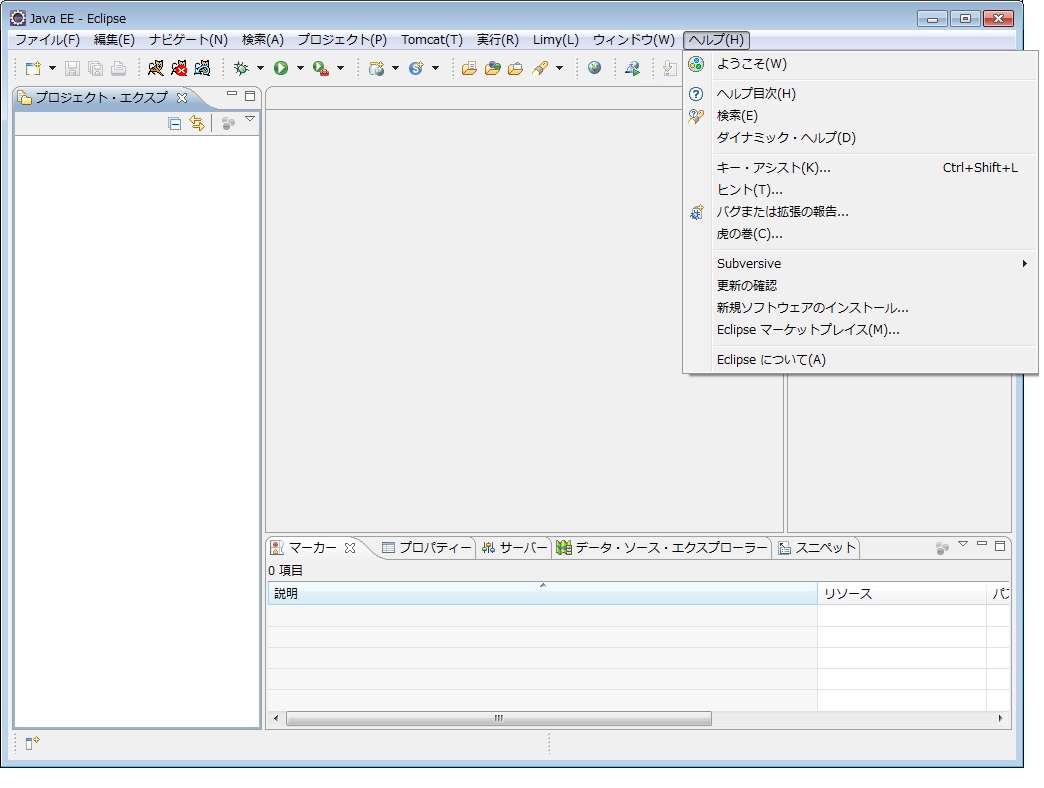The image size is (1044, 788).
Task: Switch to the スニペット tab
Action: [x=816, y=548]
